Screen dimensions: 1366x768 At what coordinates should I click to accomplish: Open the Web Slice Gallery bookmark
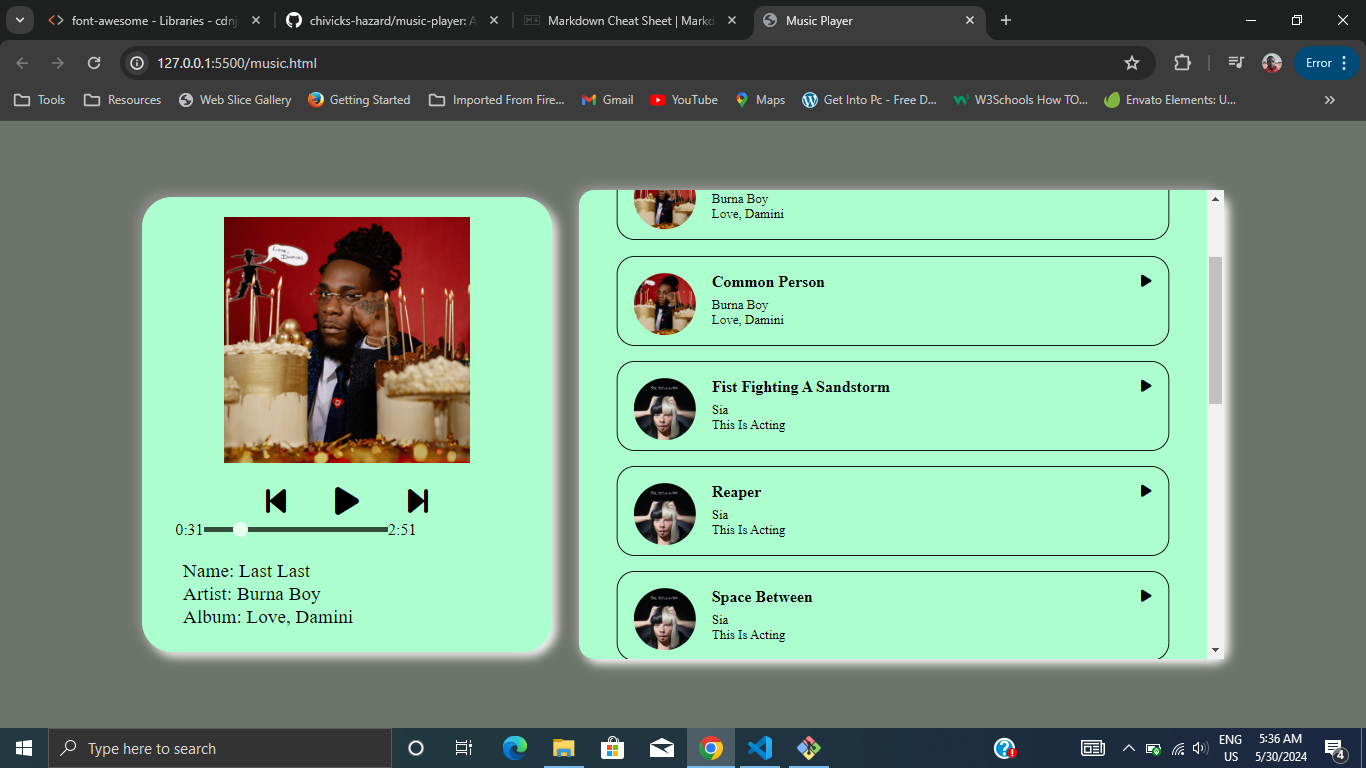(235, 100)
